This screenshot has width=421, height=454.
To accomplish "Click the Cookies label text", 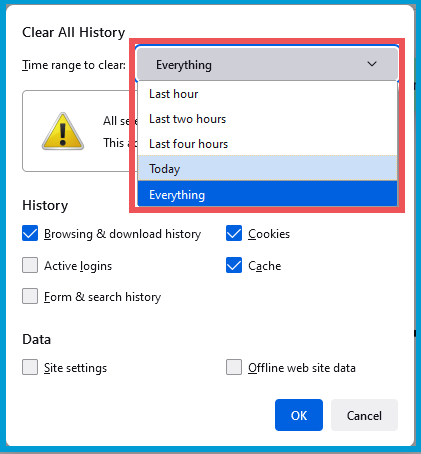I will 269,234.
